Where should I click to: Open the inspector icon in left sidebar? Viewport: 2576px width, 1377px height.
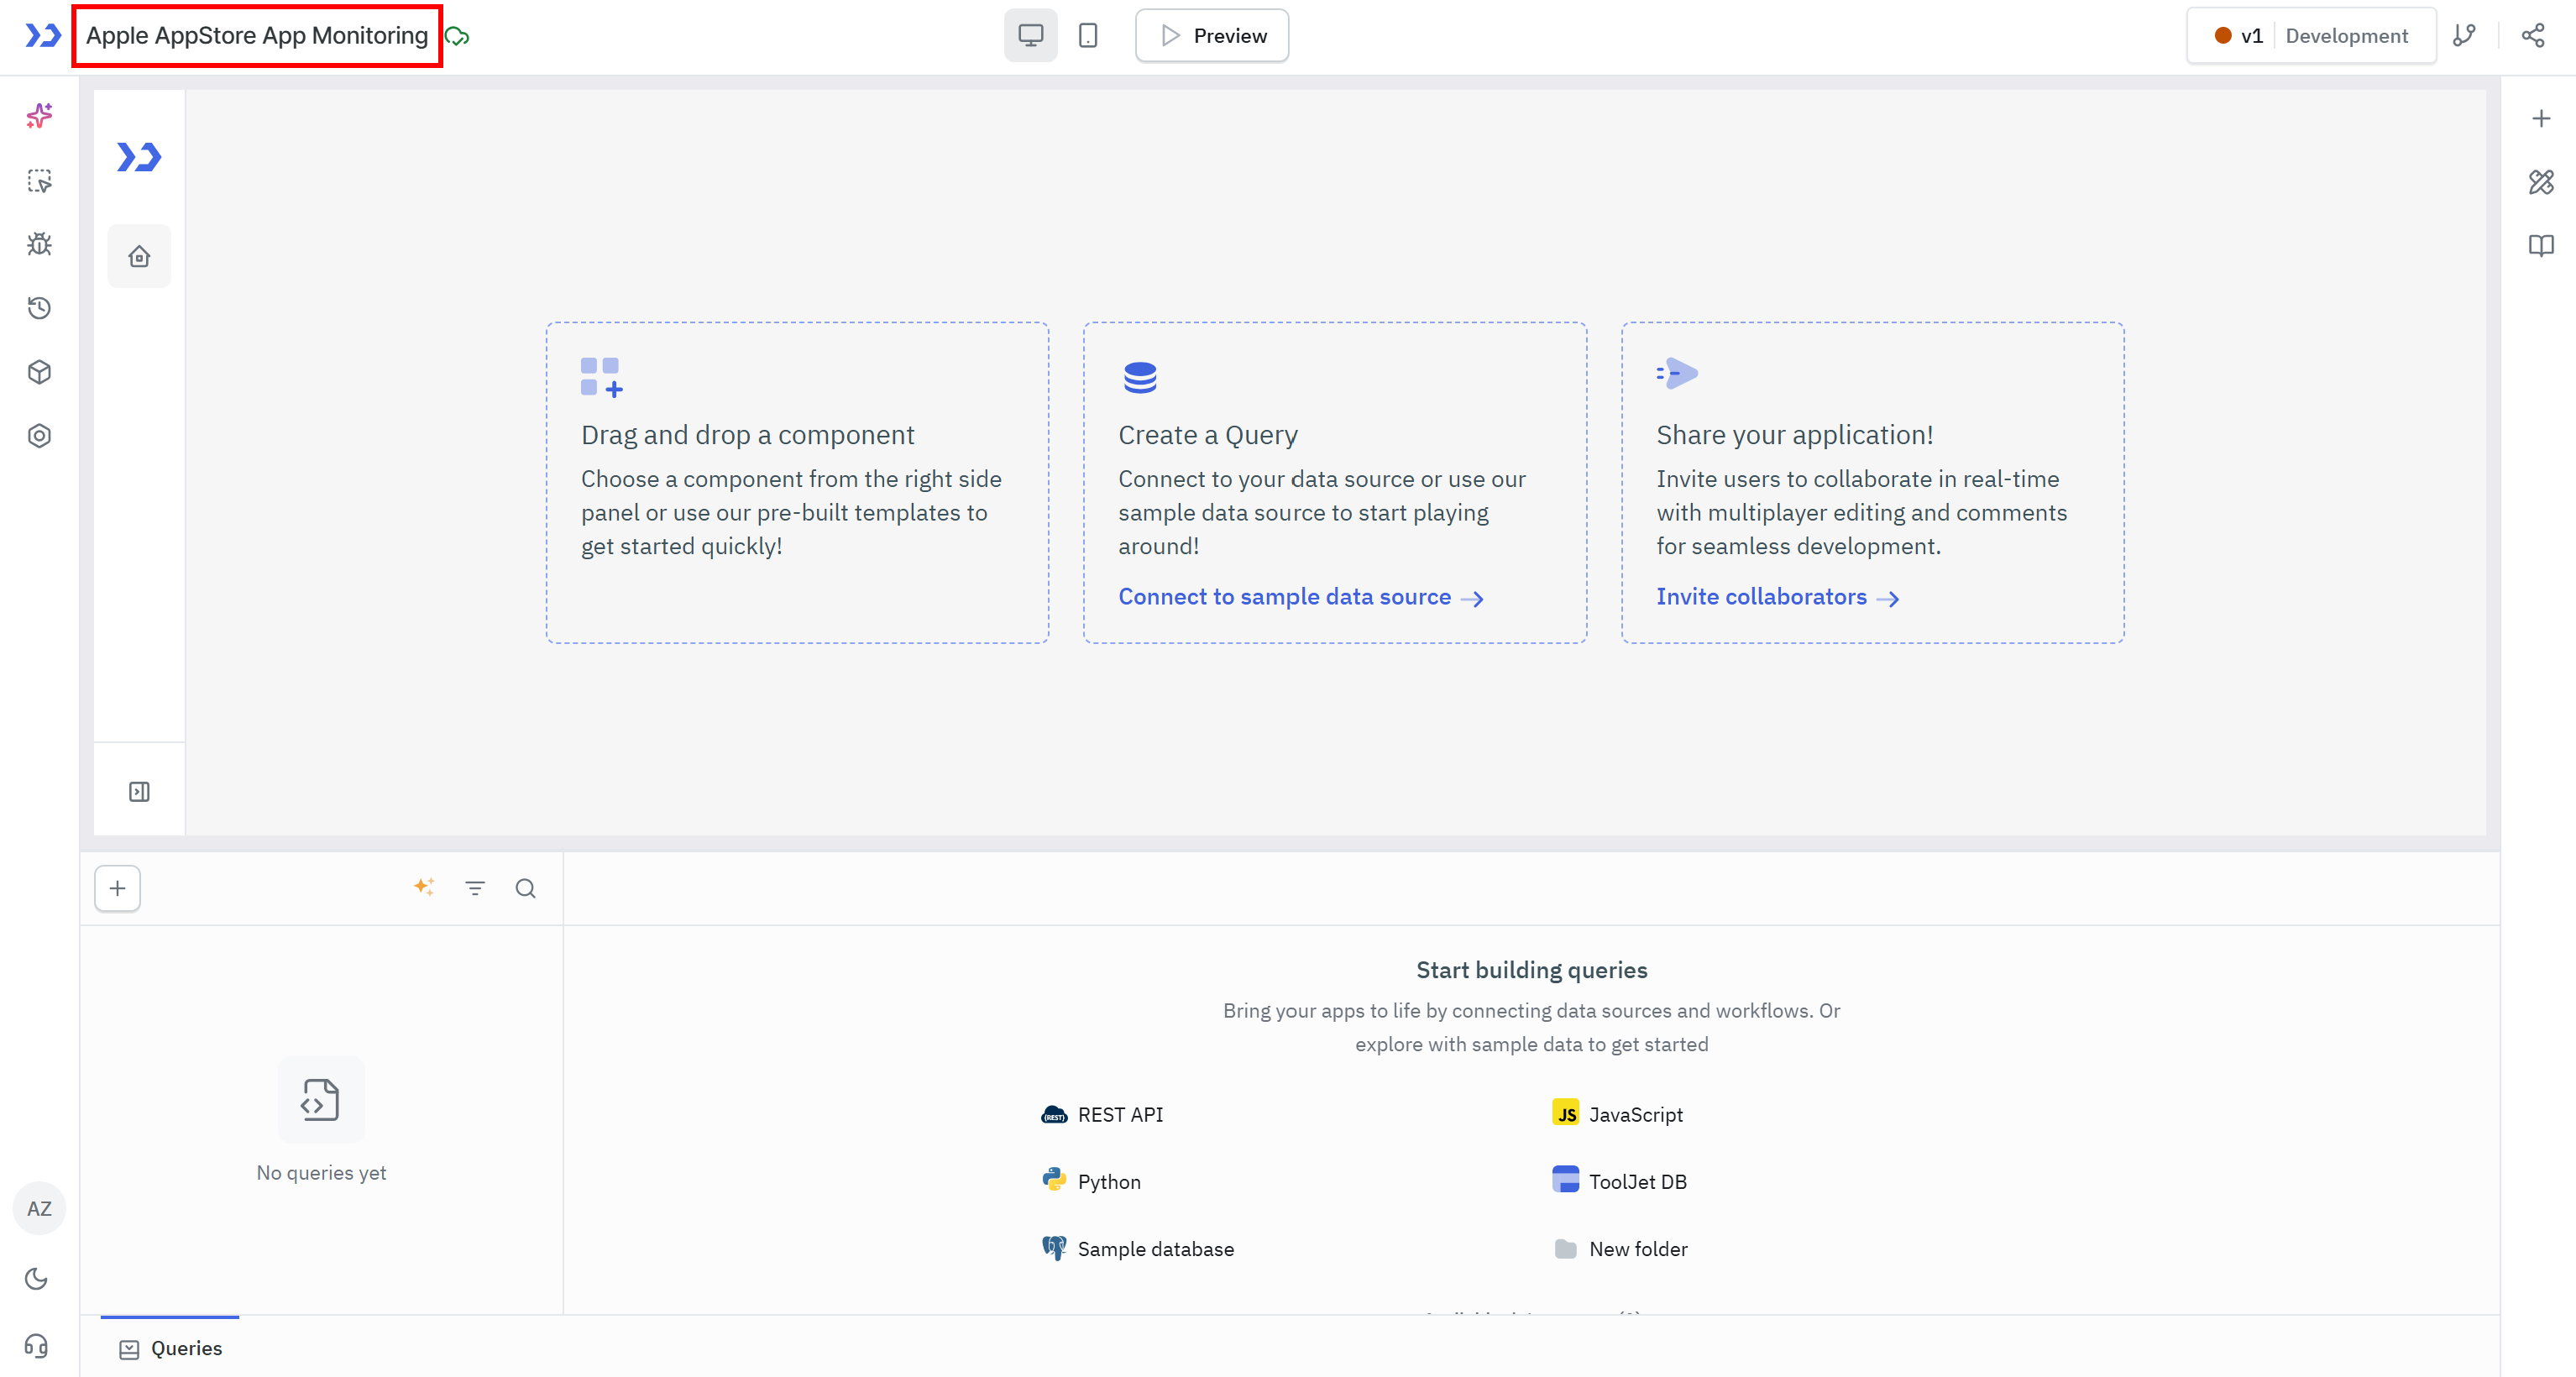[39, 180]
